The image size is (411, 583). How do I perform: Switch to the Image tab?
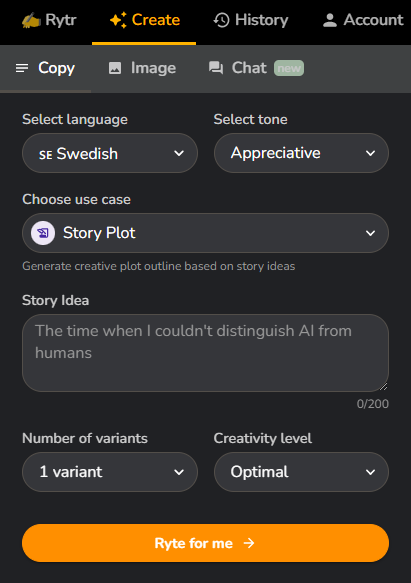click(142, 68)
